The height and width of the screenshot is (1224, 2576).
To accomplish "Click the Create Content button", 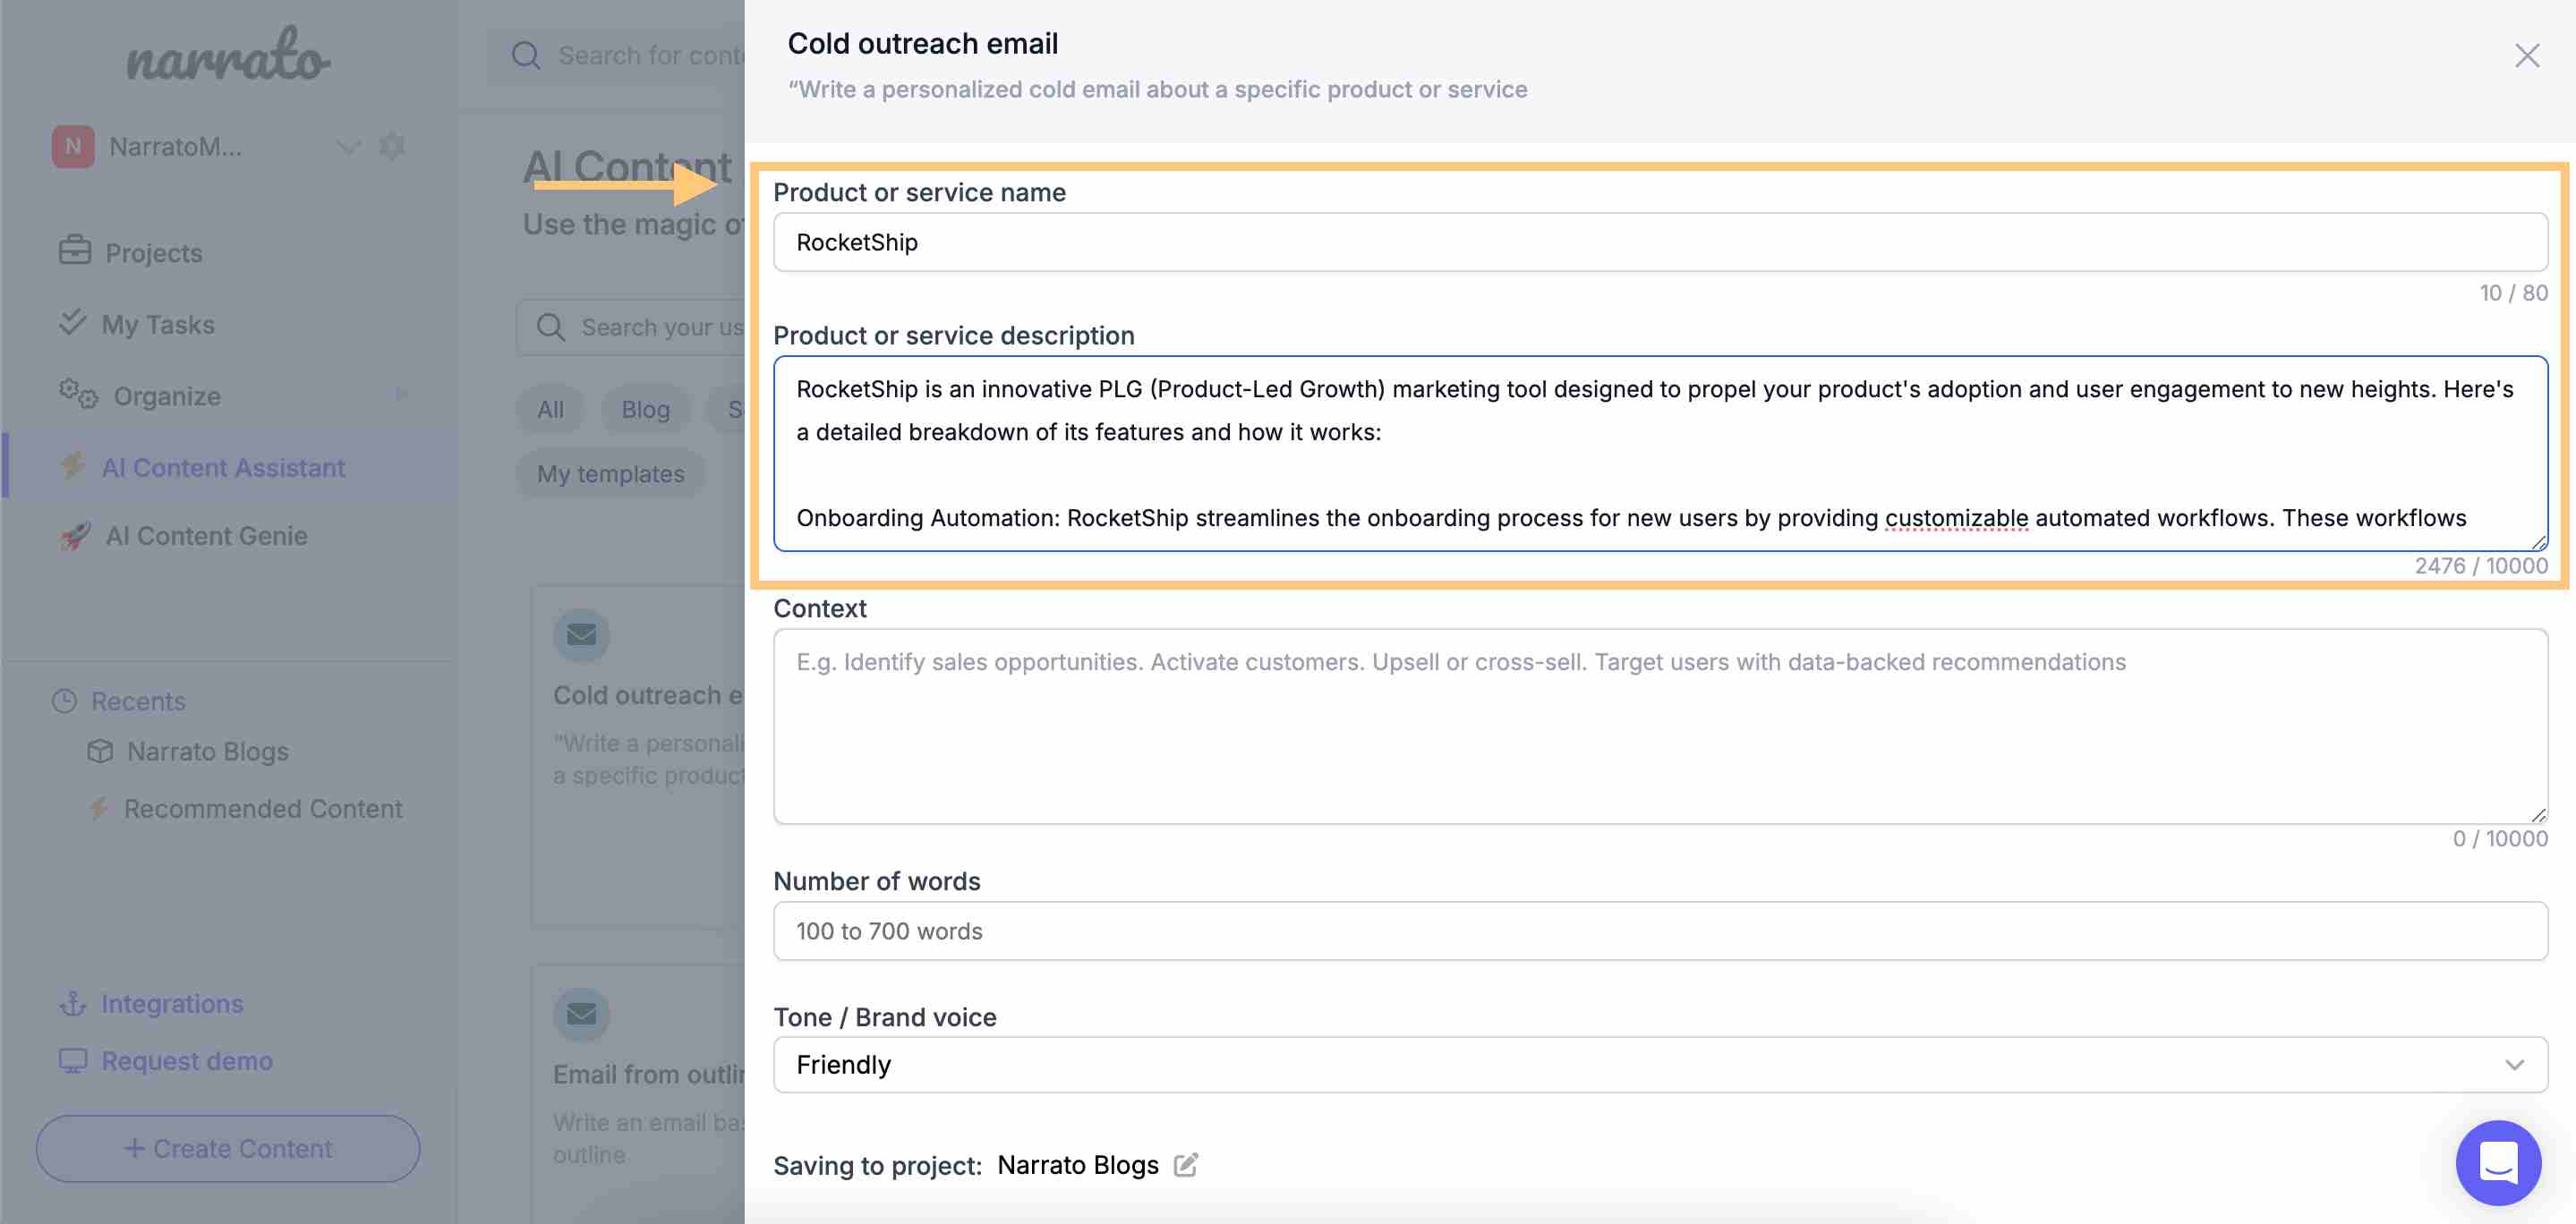I will 228,1148.
